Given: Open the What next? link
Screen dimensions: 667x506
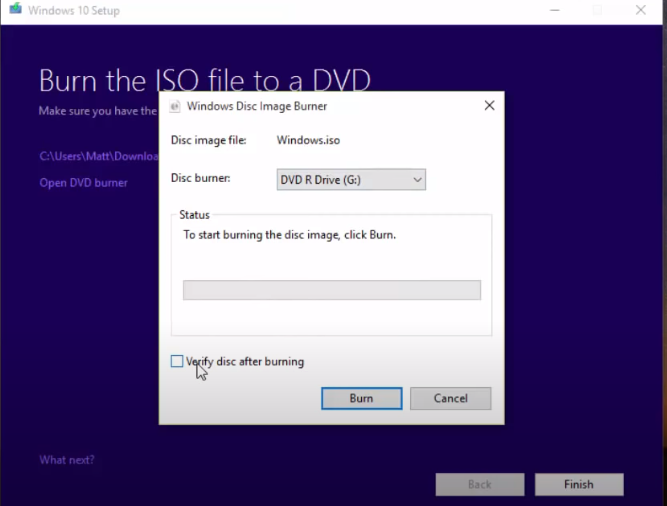Looking at the screenshot, I should tap(67, 460).
